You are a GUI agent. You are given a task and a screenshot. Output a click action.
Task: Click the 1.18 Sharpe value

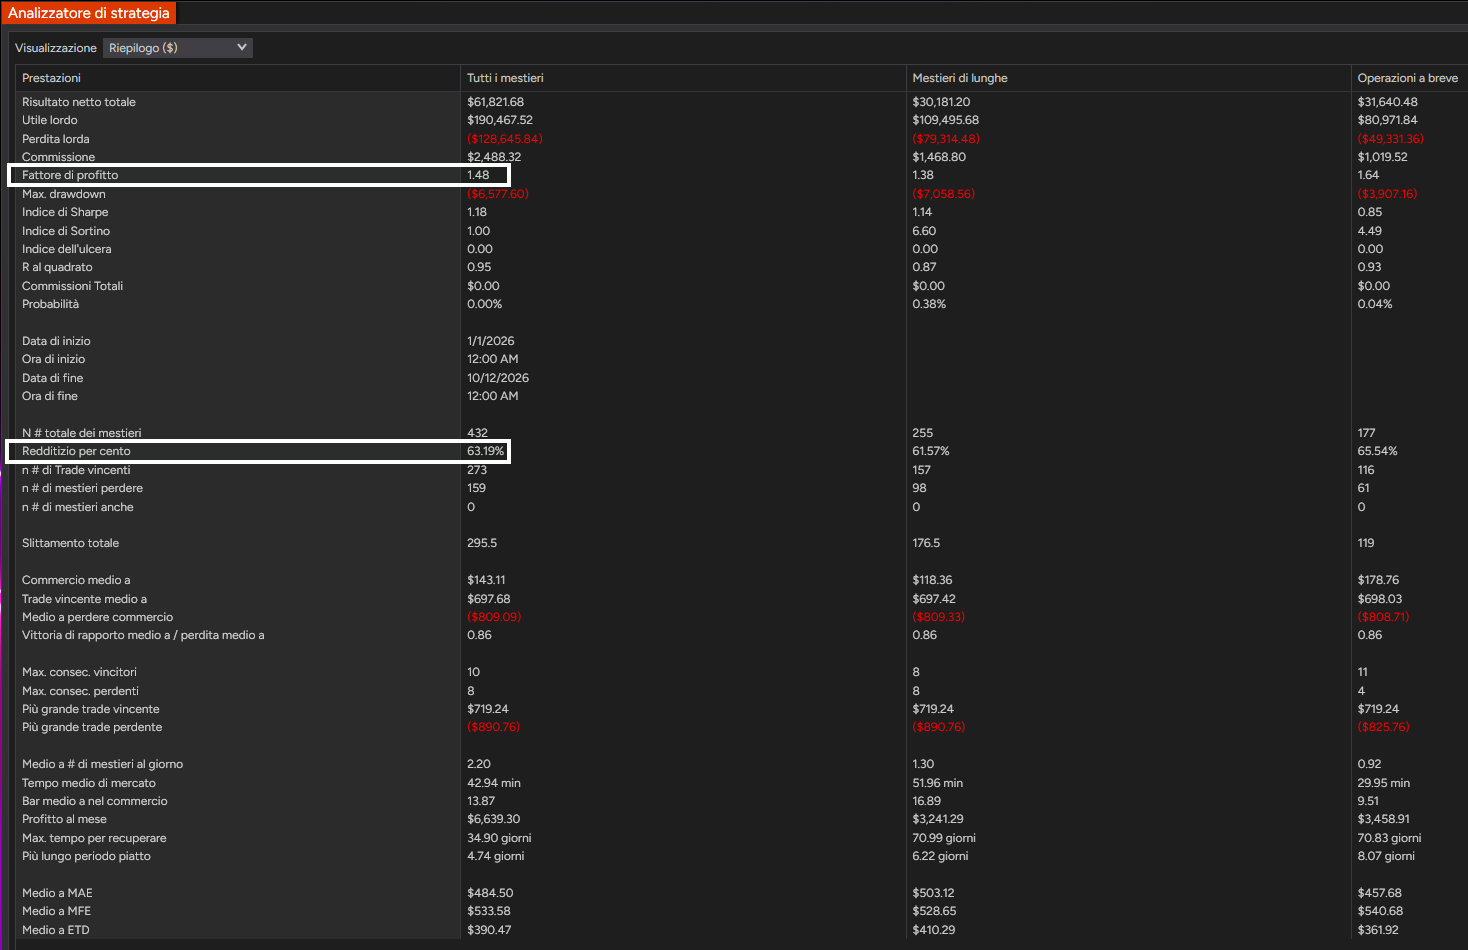coord(477,212)
